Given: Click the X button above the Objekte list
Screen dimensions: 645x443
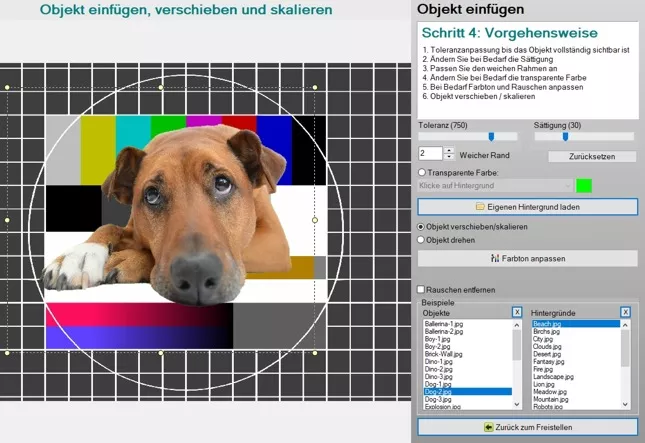Looking at the screenshot, I should point(517,312).
